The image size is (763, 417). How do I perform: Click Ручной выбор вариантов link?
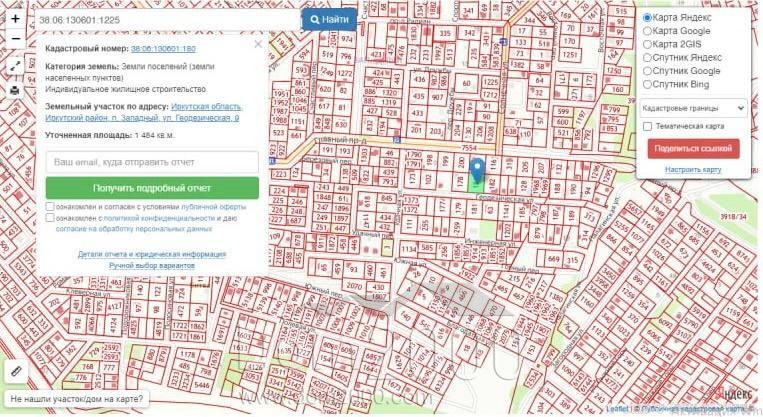(x=152, y=265)
